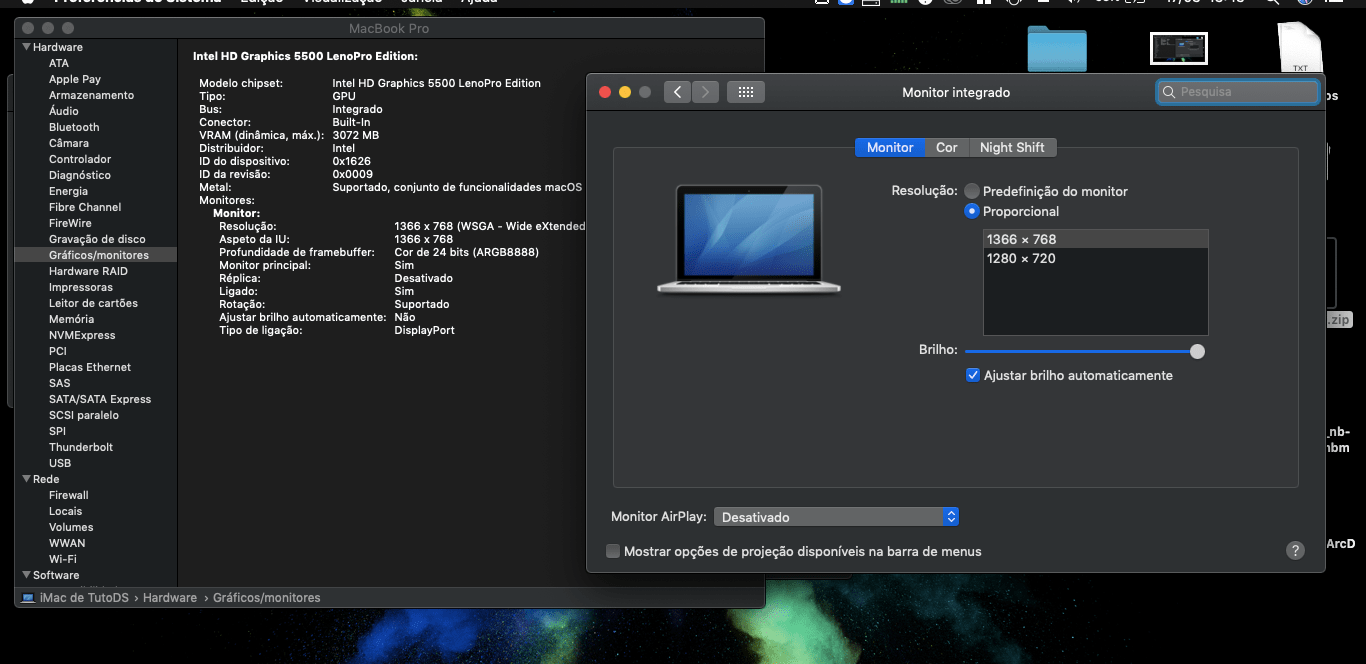Show all preferences with the grid icon
Viewport: 1366px width, 664px height.
point(745,92)
